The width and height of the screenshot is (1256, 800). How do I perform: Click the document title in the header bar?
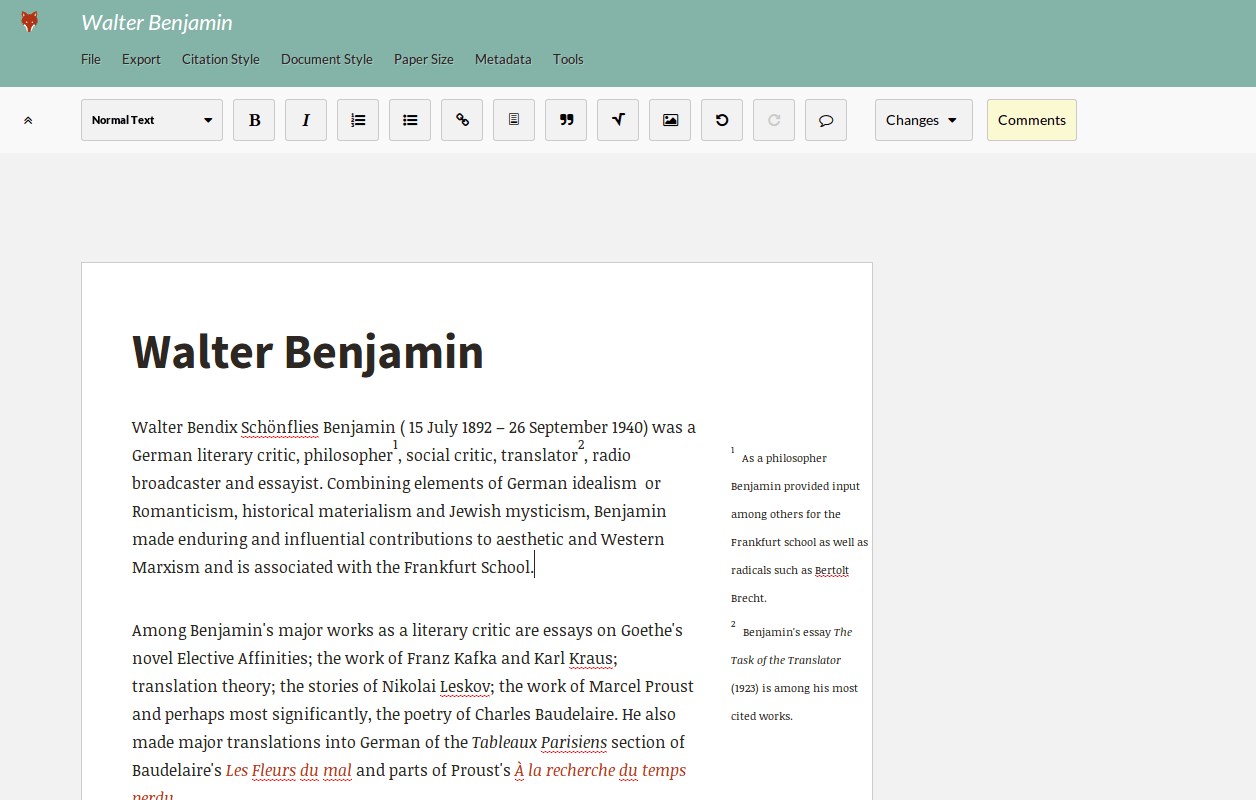click(157, 22)
